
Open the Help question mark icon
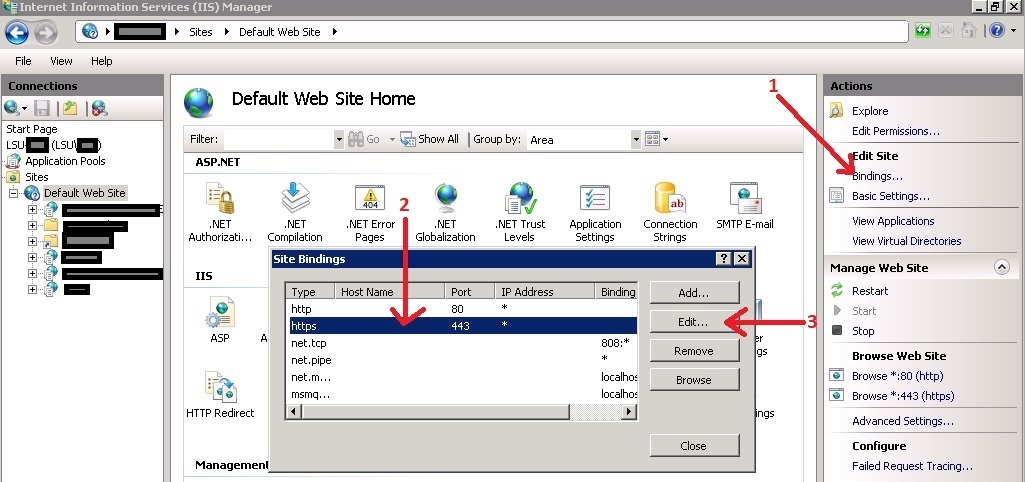click(996, 31)
